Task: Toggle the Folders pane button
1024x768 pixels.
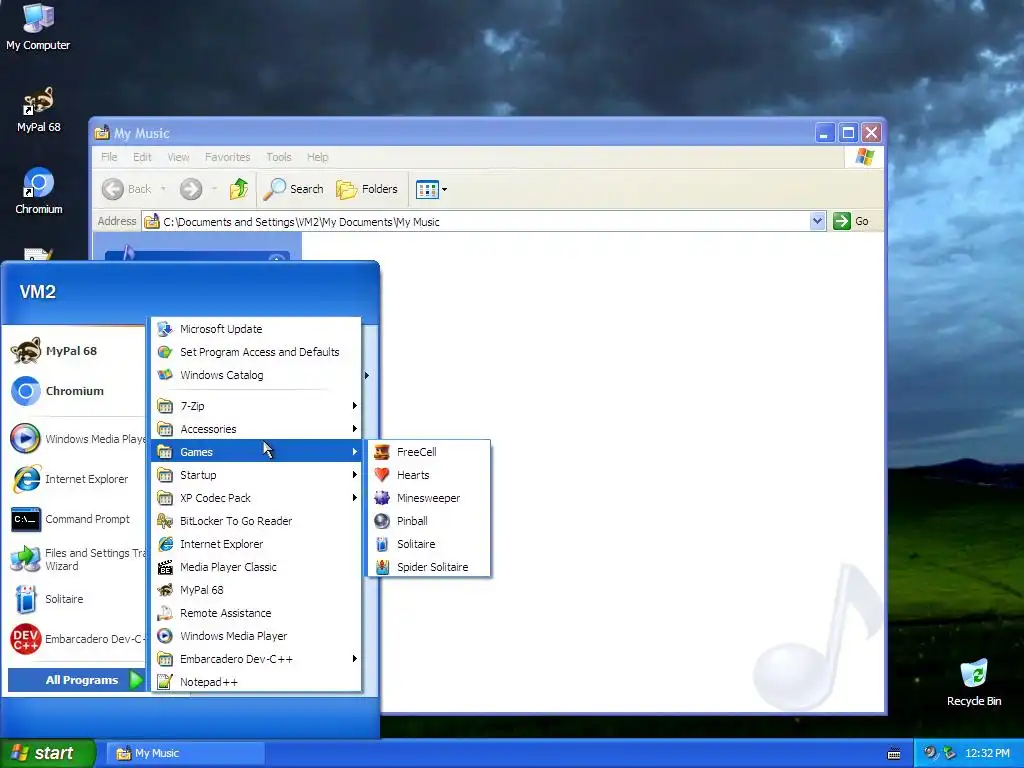Action: click(367, 189)
